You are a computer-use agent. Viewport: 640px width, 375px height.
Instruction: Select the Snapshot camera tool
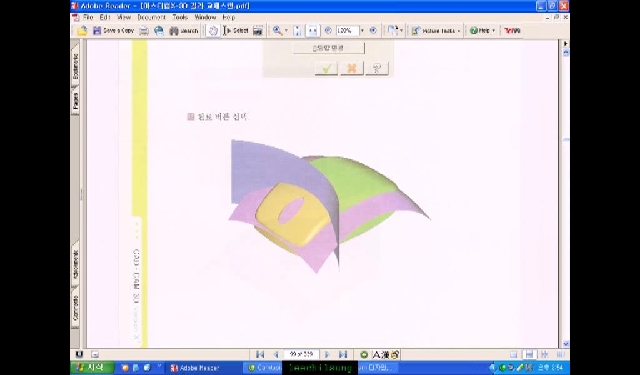point(258,31)
